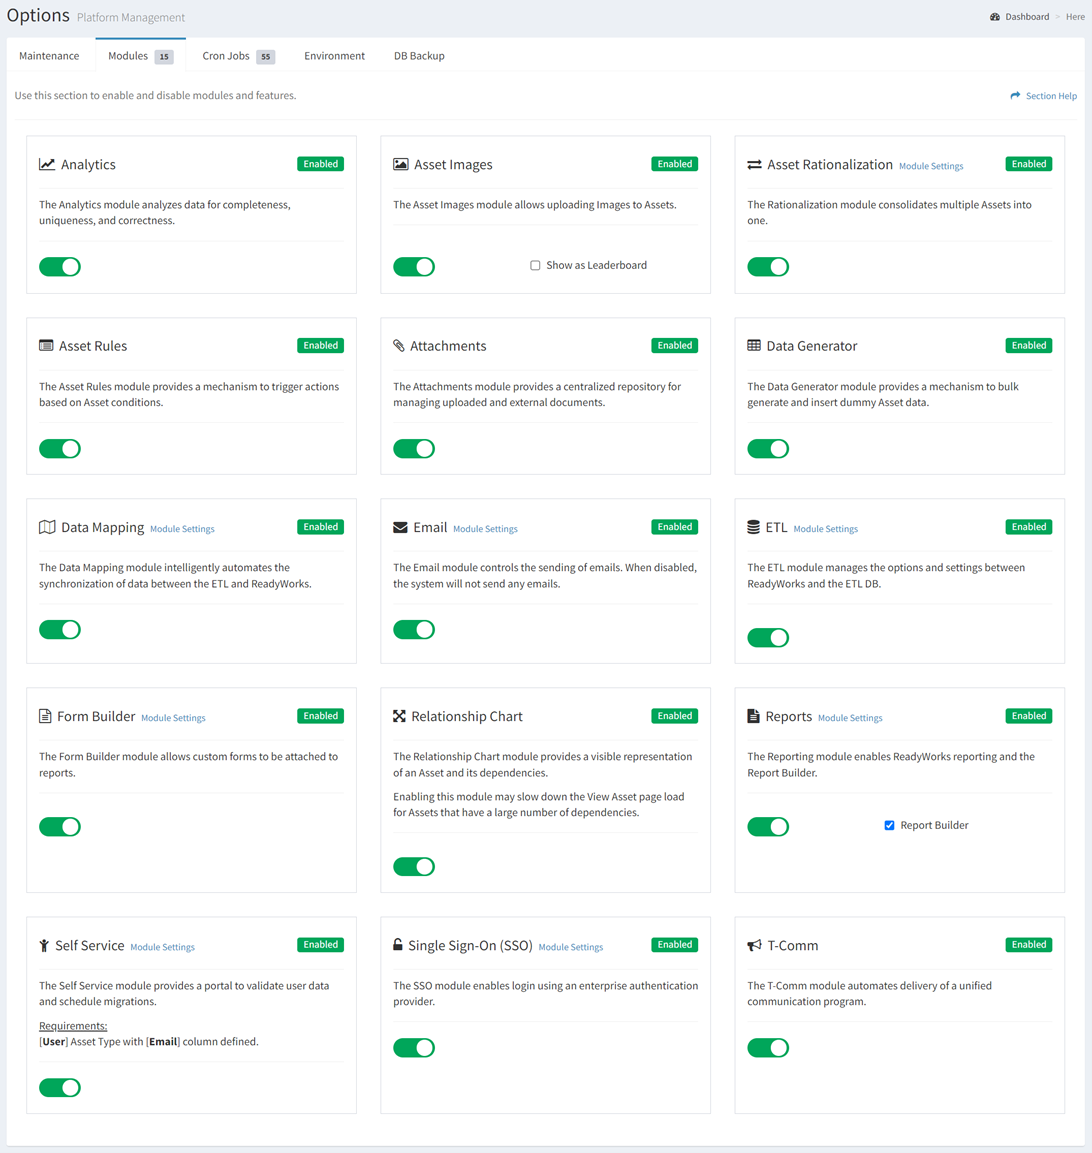Disable the Analytics module toggle
1092x1153 pixels.
60,267
